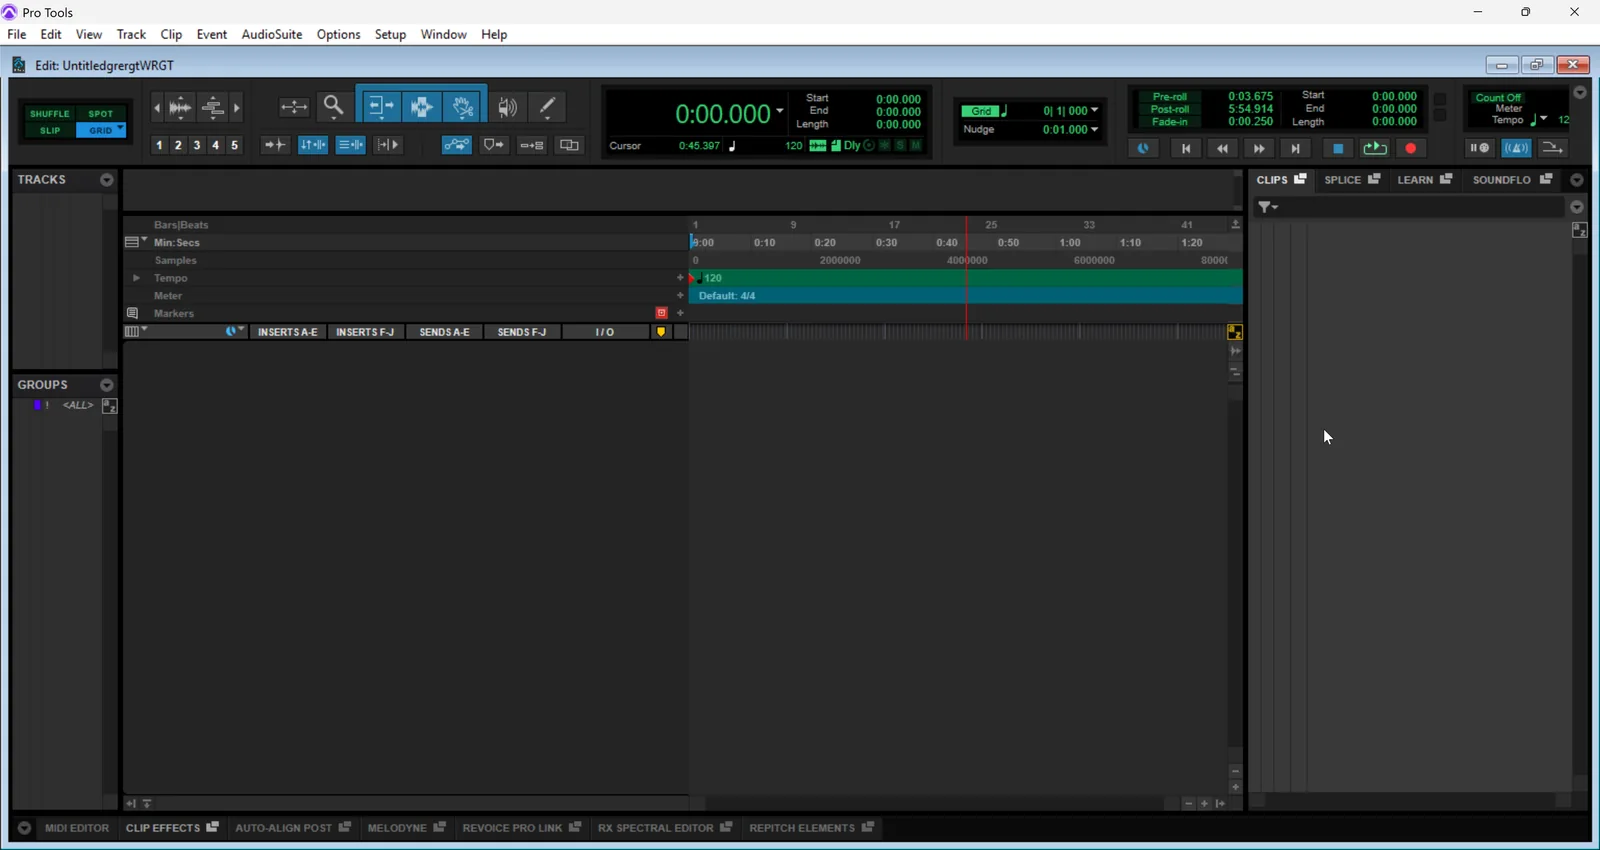Toggle Insertion Follows Playback

[389, 145]
